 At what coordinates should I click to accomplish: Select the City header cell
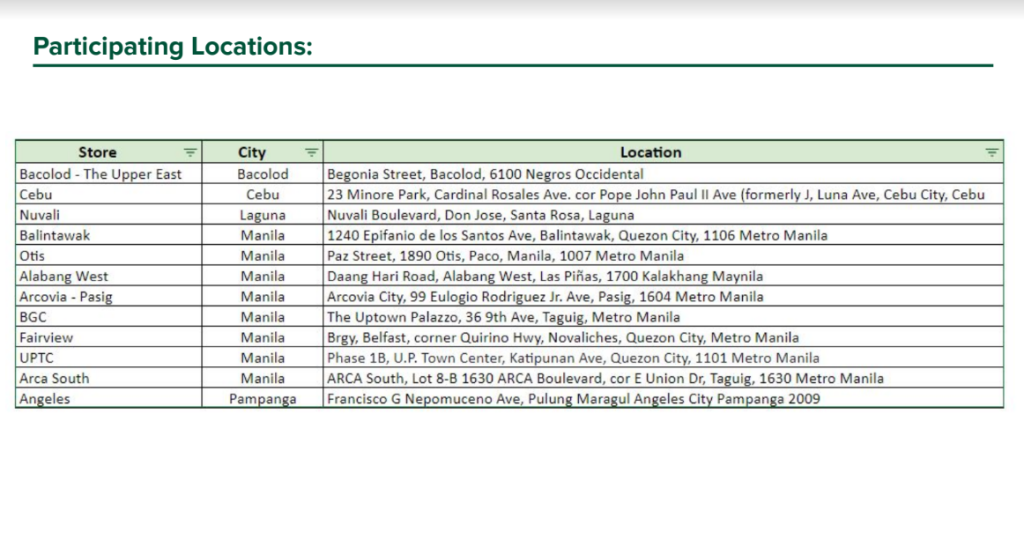(263, 152)
